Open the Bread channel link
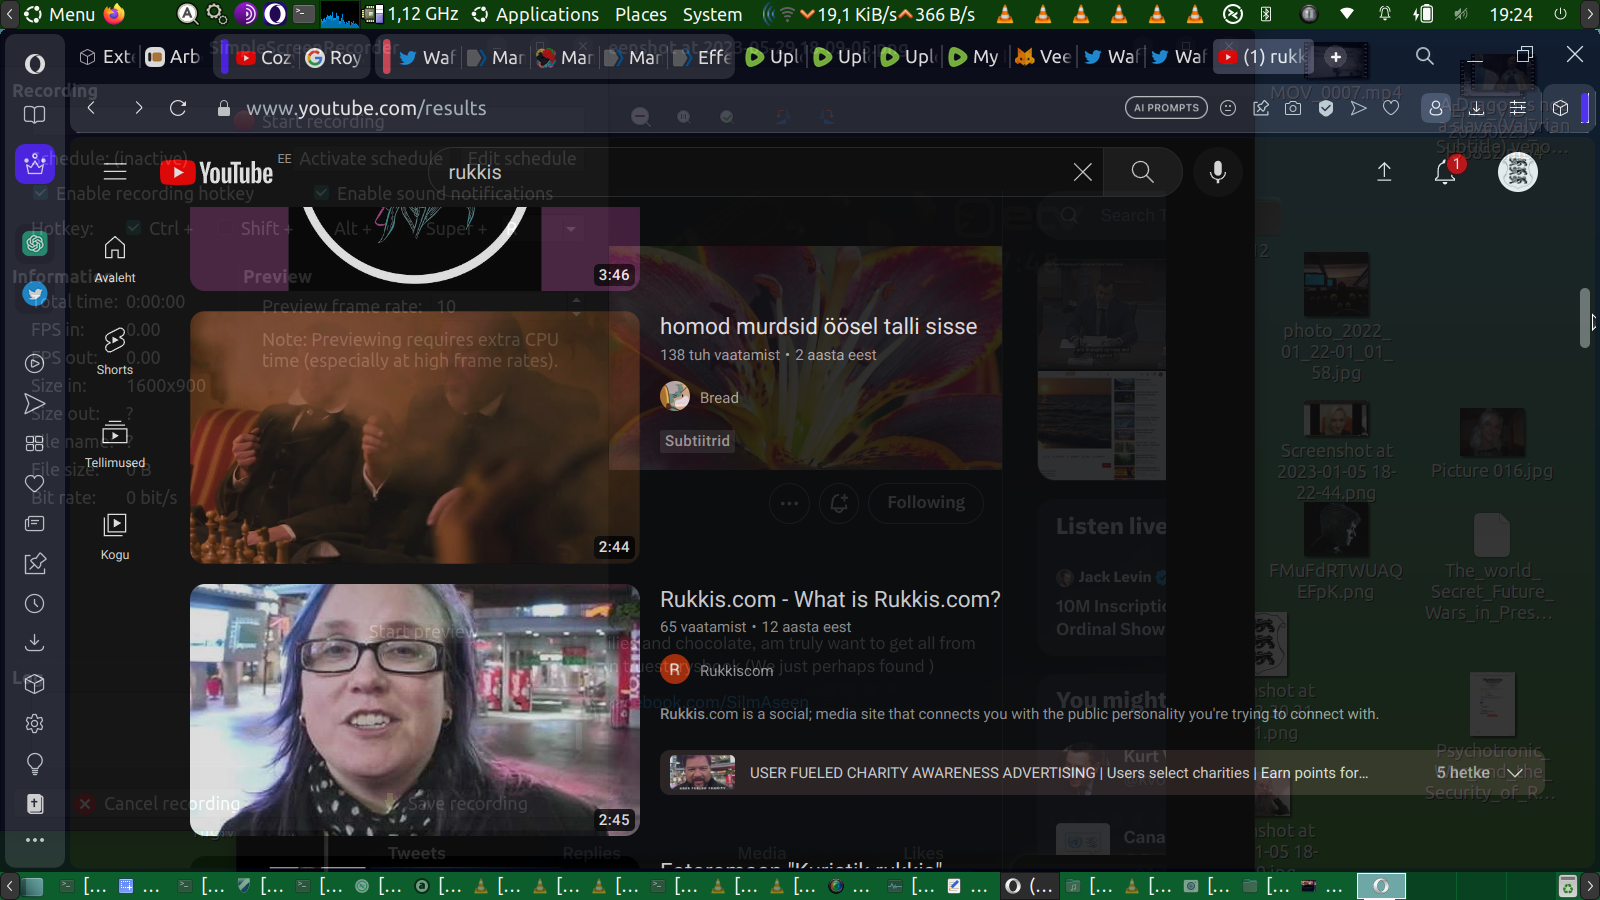This screenshot has width=1600, height=900. [719, 398]
